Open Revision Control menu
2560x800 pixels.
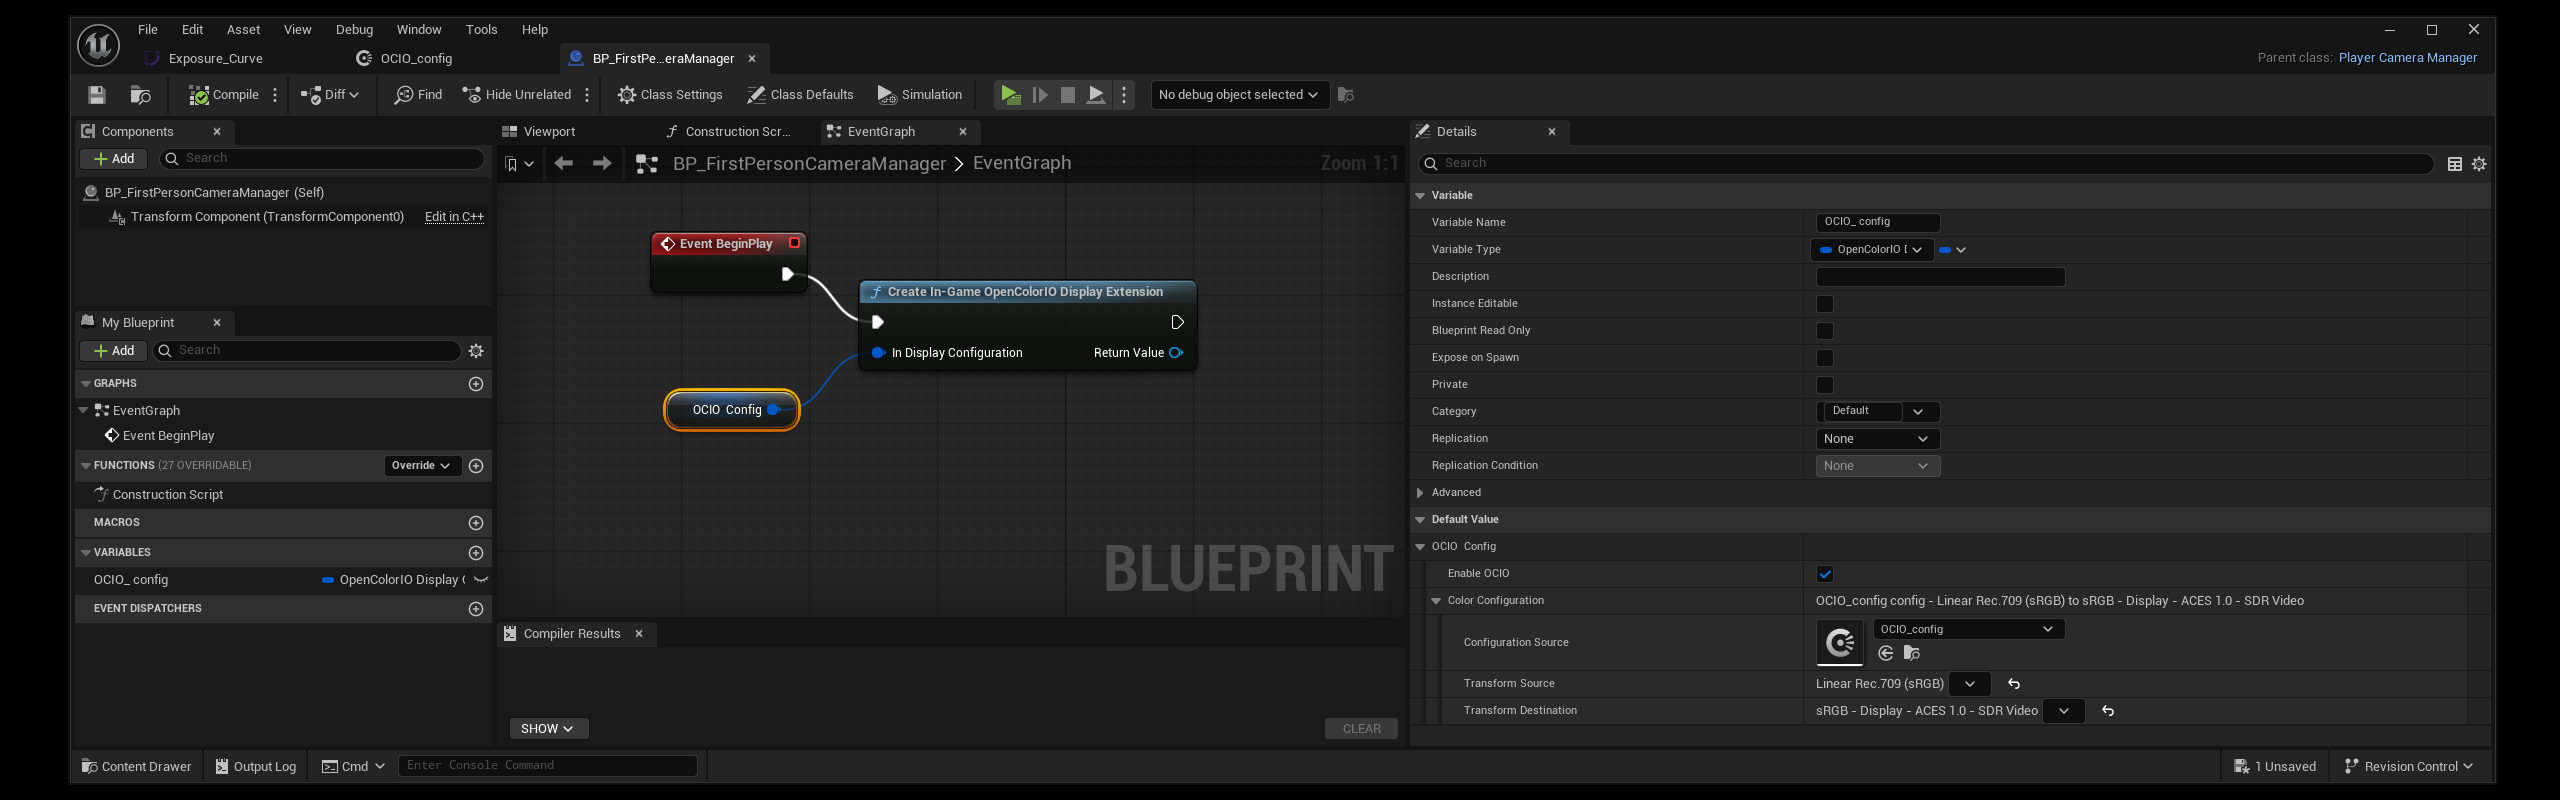click(x=2408, y=767)
